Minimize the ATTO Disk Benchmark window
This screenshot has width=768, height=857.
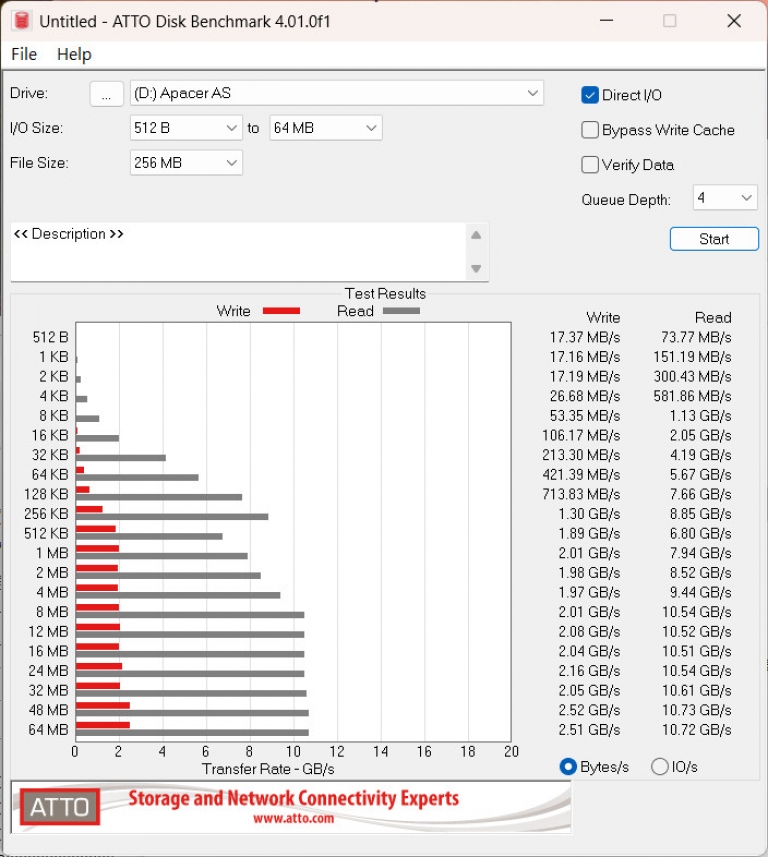[606, 21]
